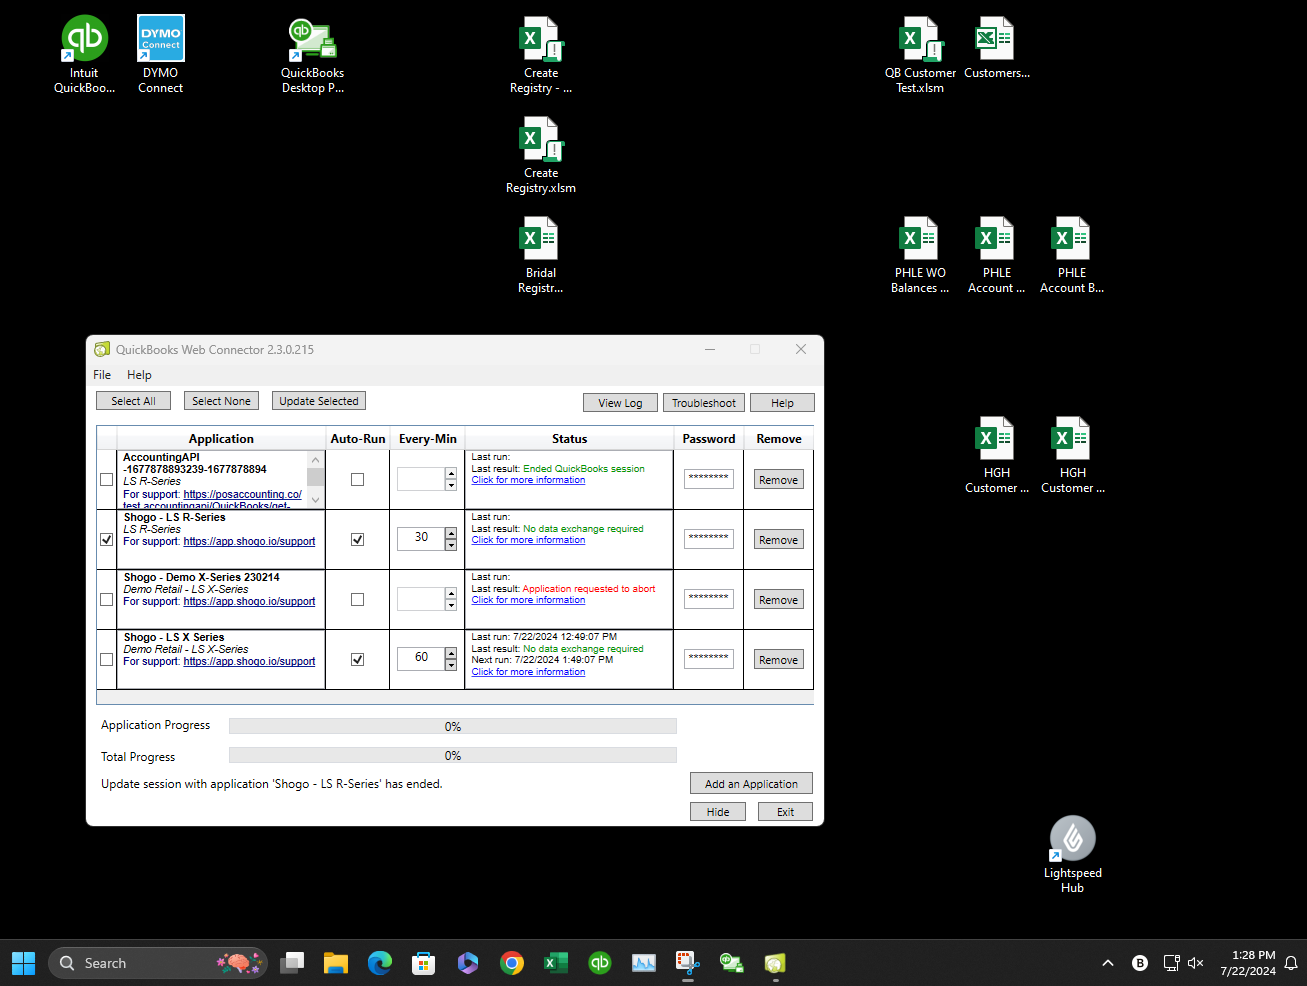Launch Microsoft Edge from taskbar
This screenshot has height=986, width=1307.
click(380, 963)
